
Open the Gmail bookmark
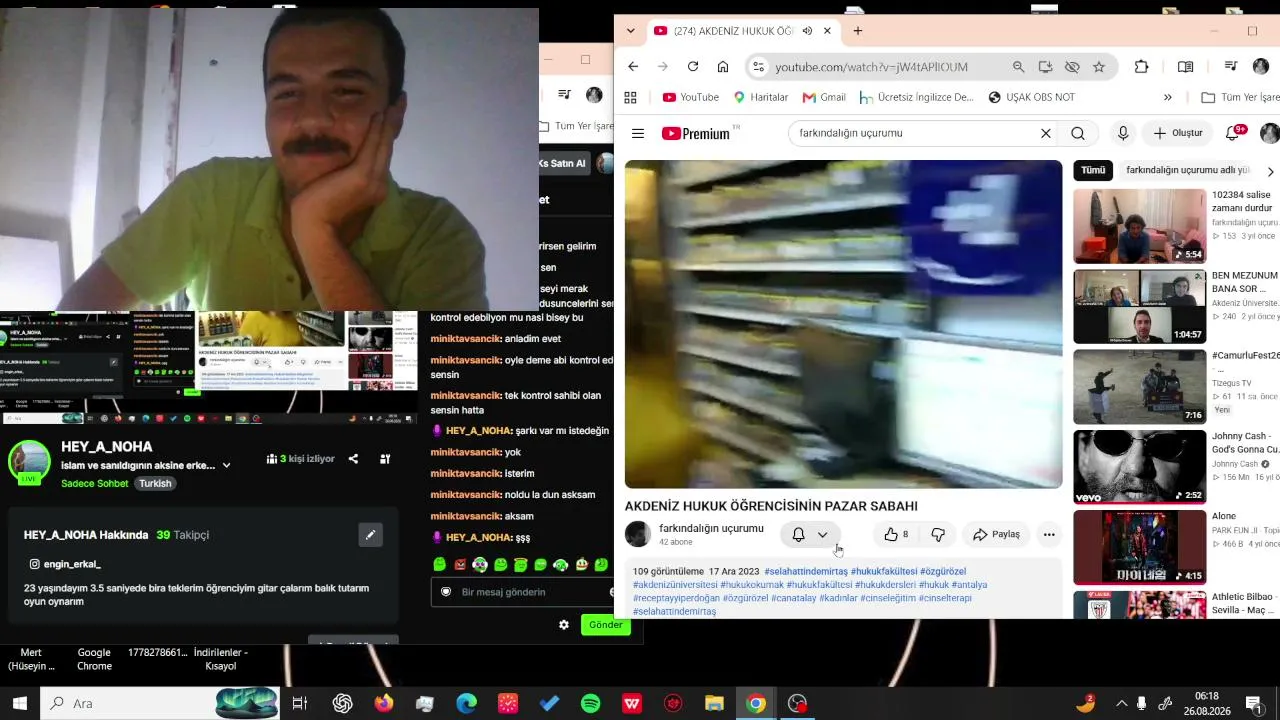(825, 97)
